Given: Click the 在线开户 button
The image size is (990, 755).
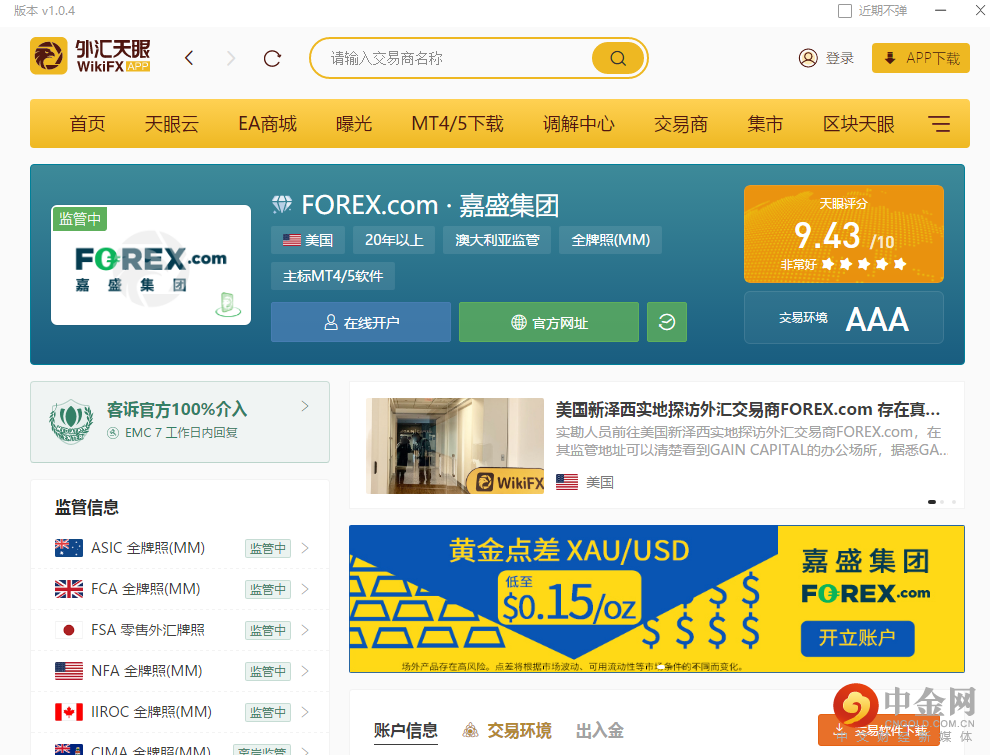Looking at the screenshot, I should click(360, 322).
